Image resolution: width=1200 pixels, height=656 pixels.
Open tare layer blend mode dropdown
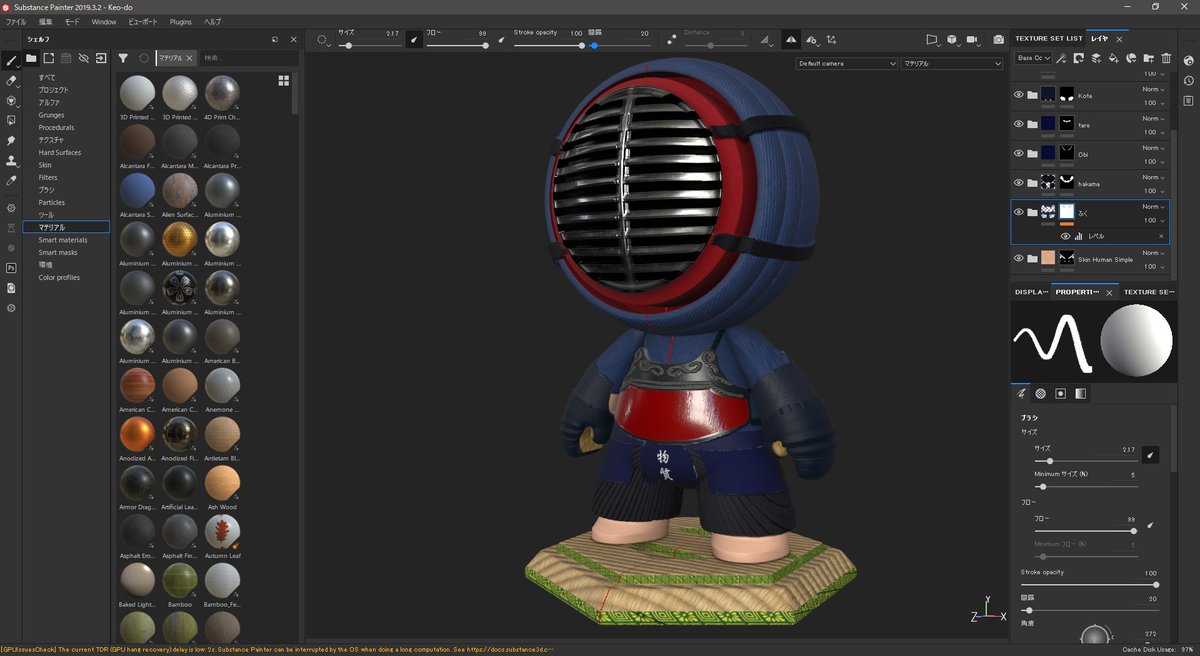[1154, 118]
